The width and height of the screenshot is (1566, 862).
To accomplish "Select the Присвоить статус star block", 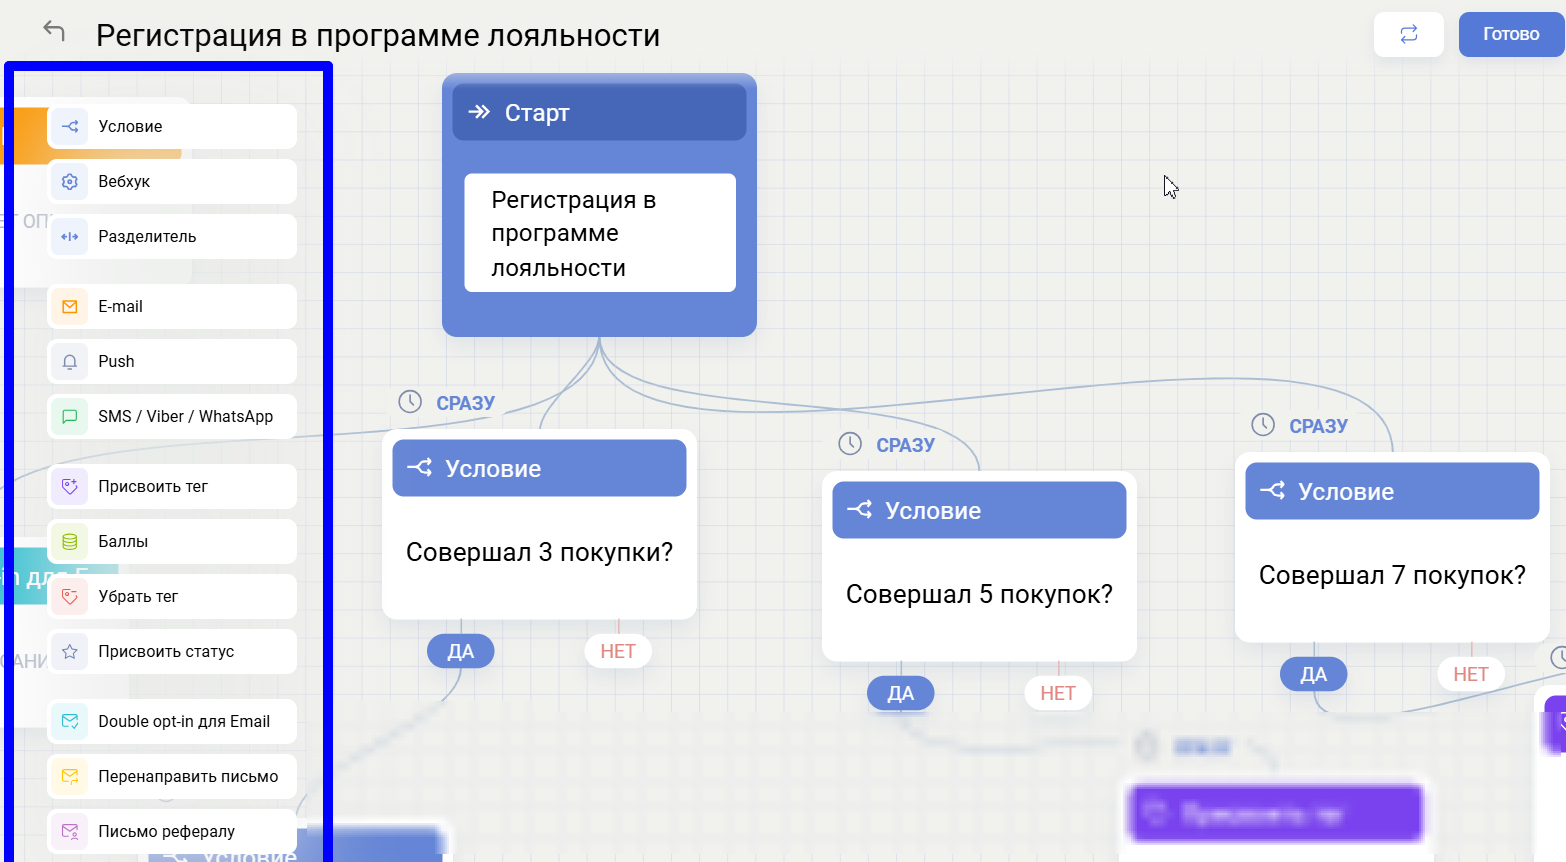I will pyautogui.click(x=172, y=652).
